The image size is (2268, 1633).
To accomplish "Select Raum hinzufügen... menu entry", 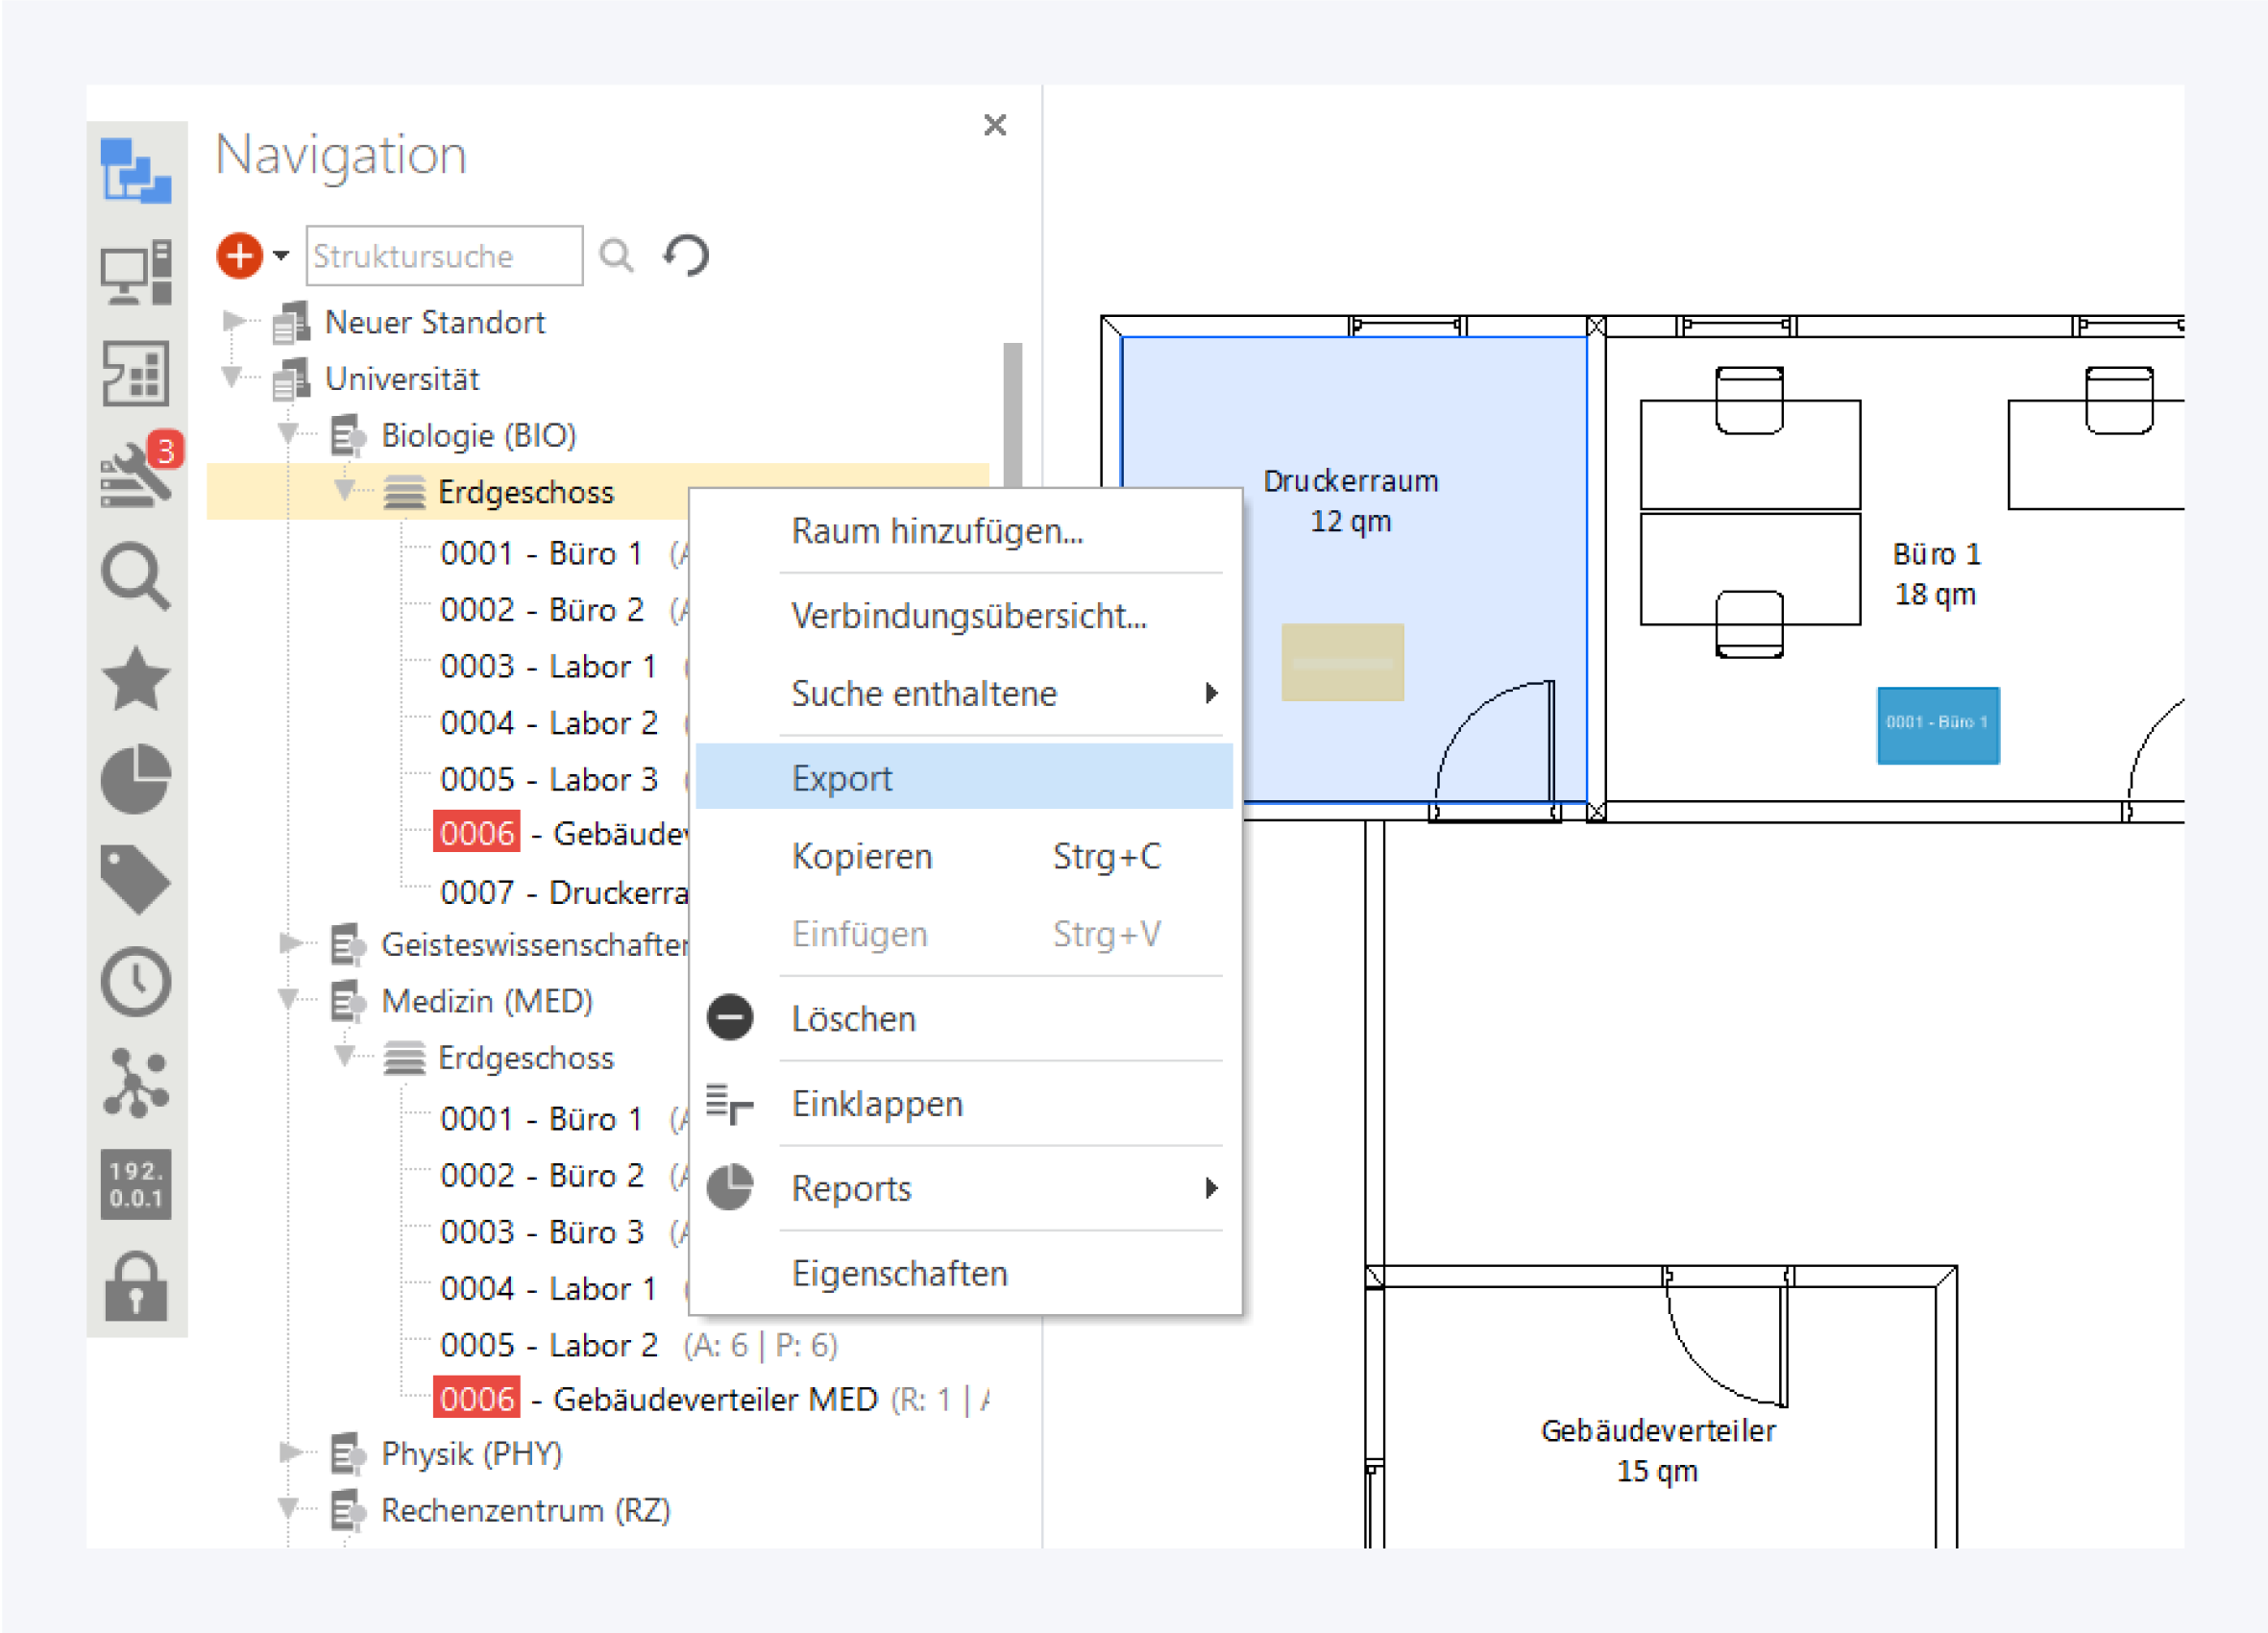I will 937,531.
